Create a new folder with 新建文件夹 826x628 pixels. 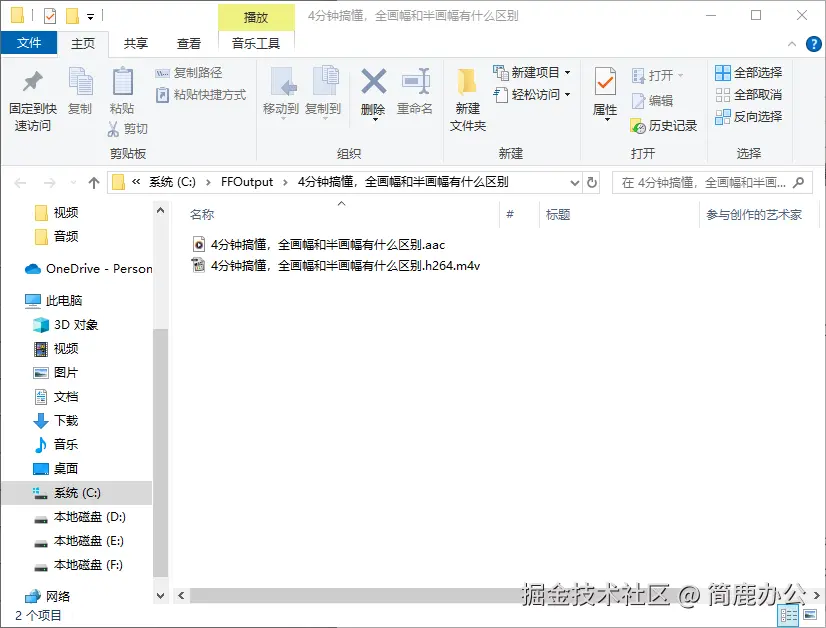tap(467, 100)
